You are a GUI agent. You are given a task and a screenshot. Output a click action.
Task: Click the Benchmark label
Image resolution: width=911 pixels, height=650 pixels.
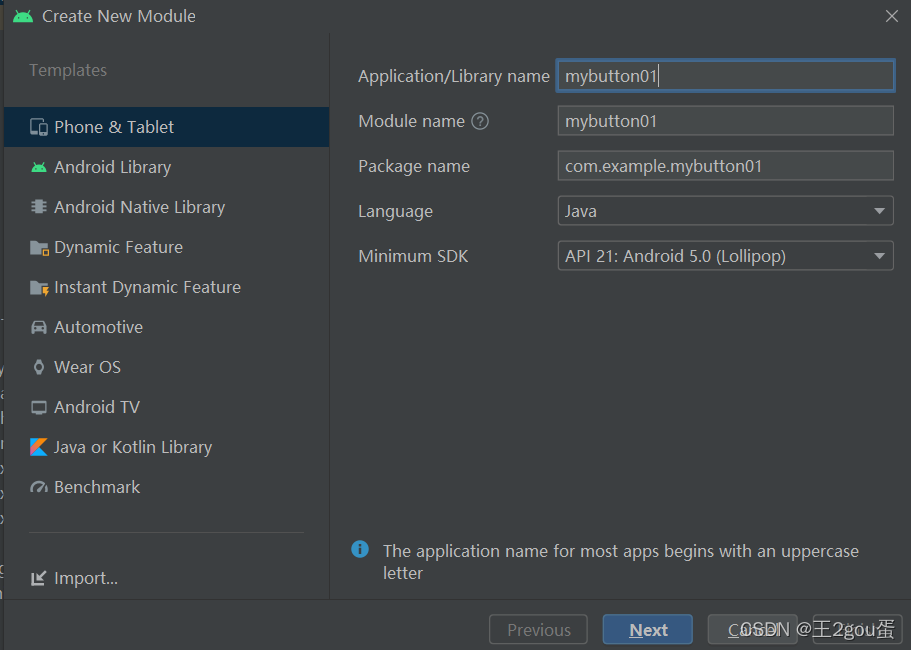tap(97, 487)
